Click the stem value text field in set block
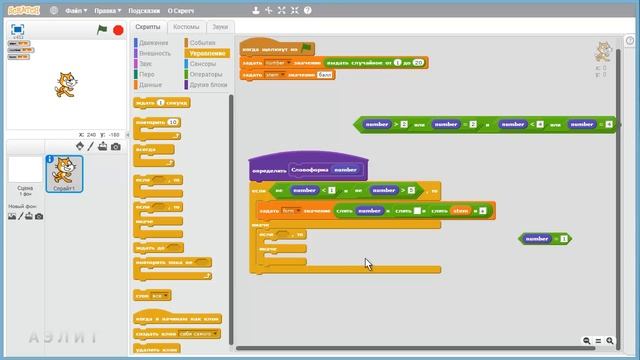The image size is (640, 360). tap(324, 75)
